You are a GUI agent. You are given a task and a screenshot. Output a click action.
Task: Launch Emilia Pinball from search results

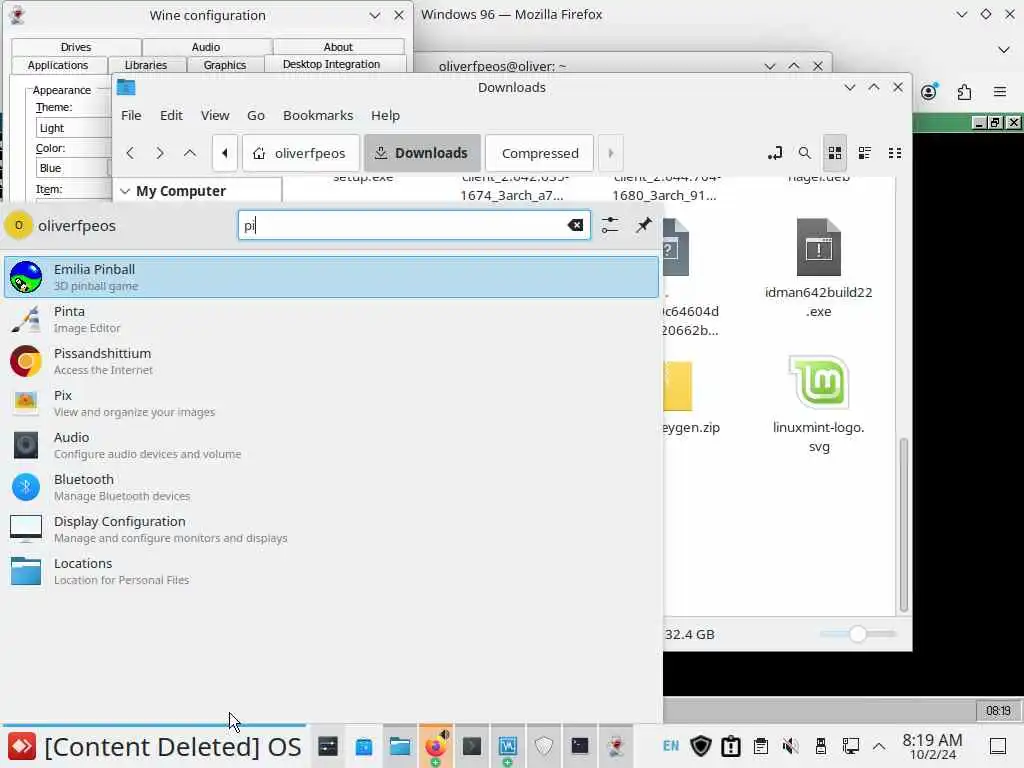pos(331,277)
